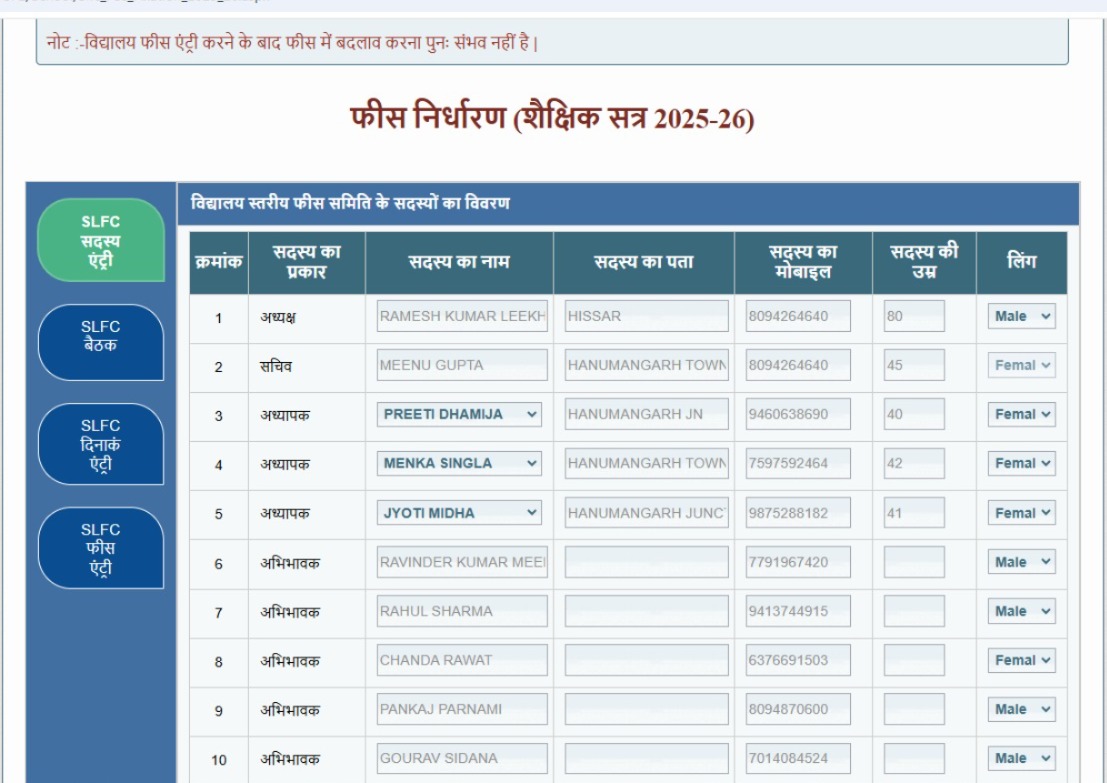Click the mobile field 8094870600

[798, 709]
